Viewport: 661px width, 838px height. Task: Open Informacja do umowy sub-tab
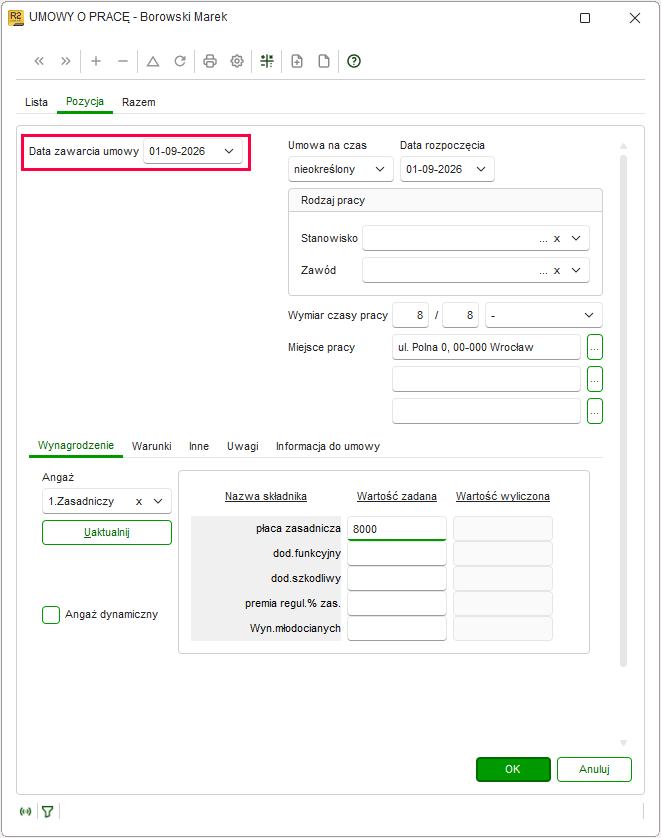coord(328,446)
